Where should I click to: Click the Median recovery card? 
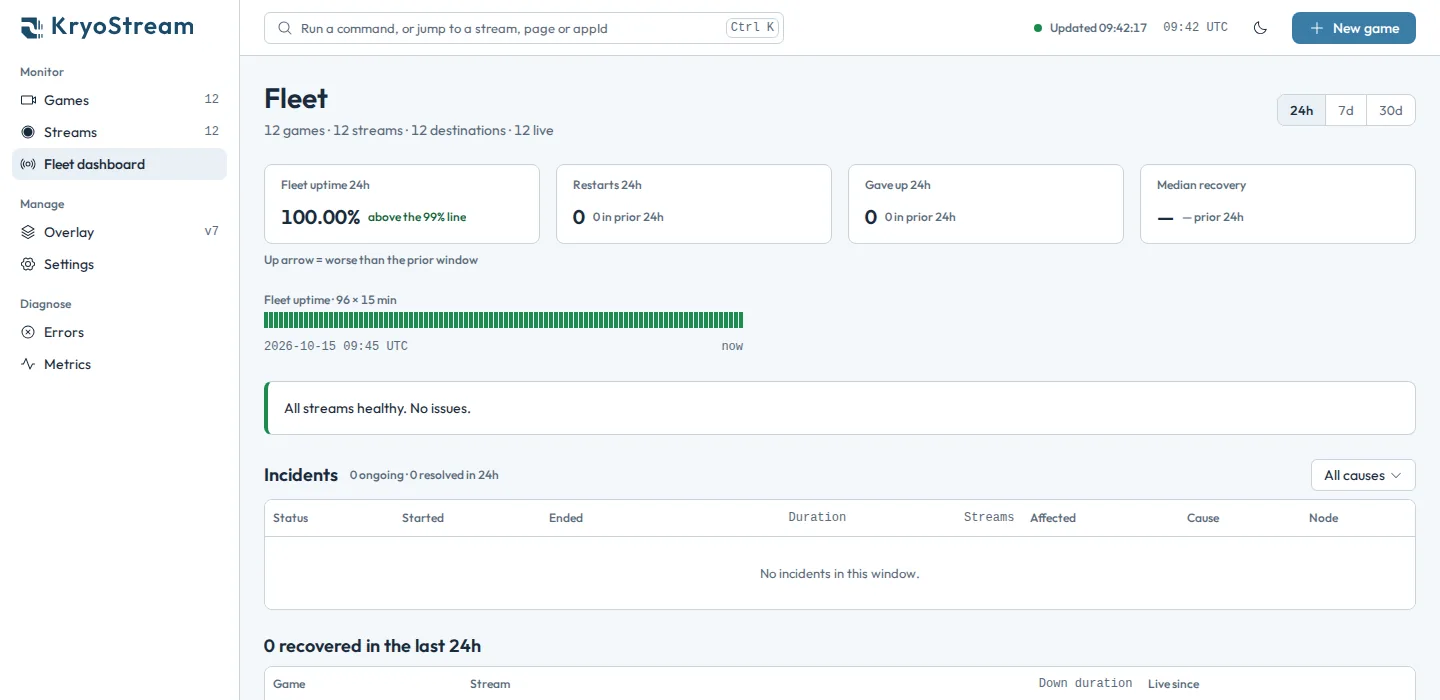(1278, 204)
